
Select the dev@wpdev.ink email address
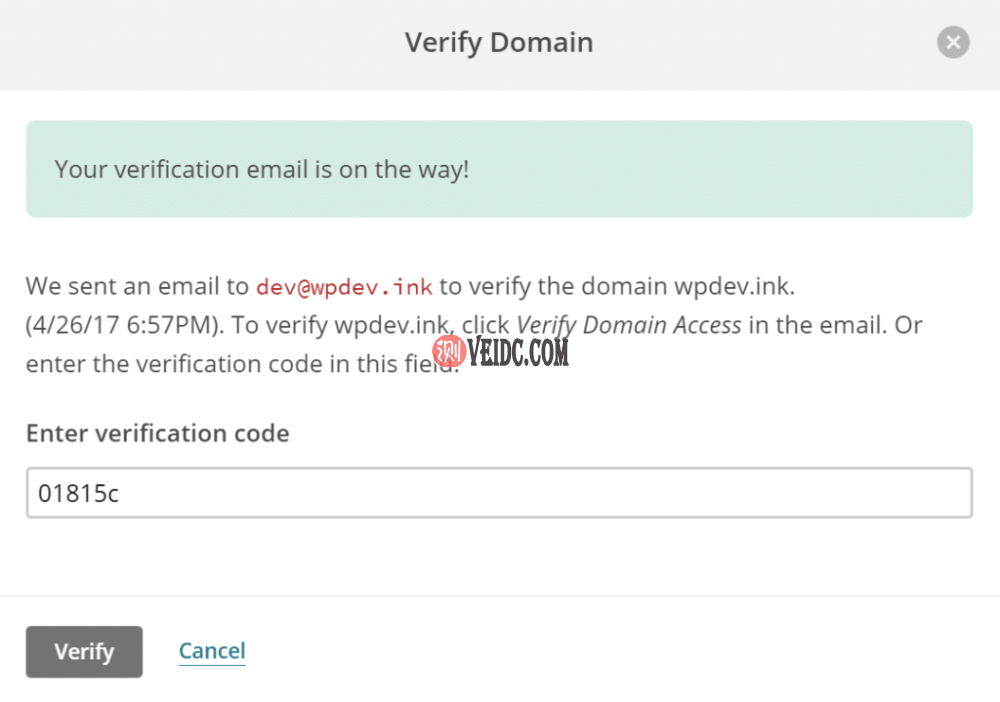(344, 287)
